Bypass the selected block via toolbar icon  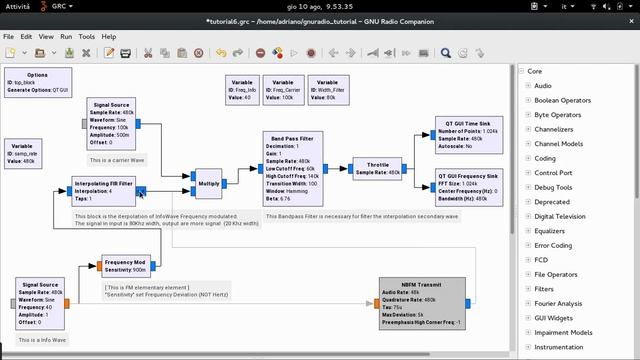[x=406, y=53]
